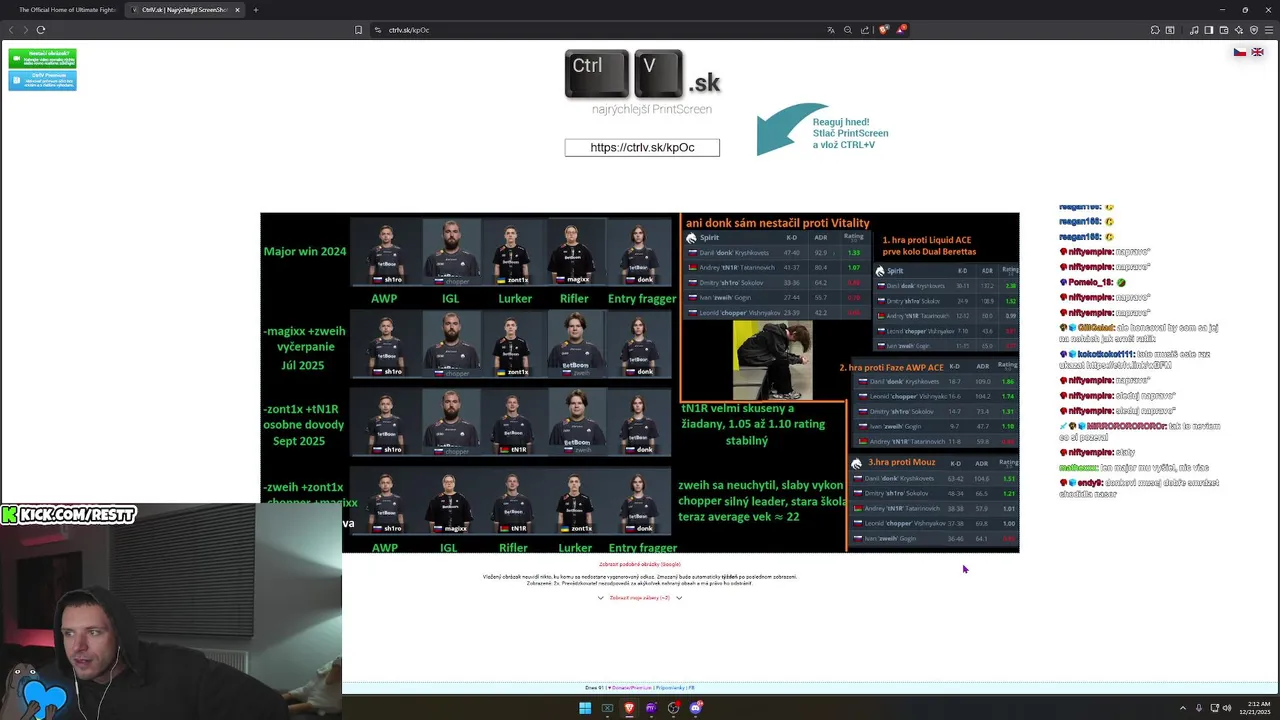Click Zobraziť podobné obrázky (Google) link
This screenshot has height=720, width=1280.
pos(640,564)
